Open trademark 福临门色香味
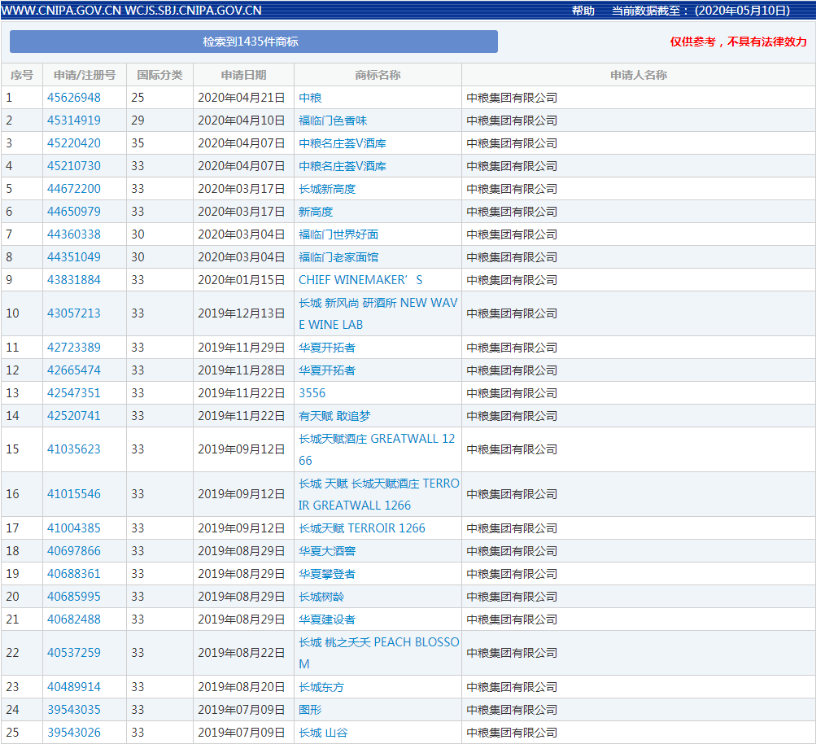Viewport: 816px width, 744px height. click(332, 121)
